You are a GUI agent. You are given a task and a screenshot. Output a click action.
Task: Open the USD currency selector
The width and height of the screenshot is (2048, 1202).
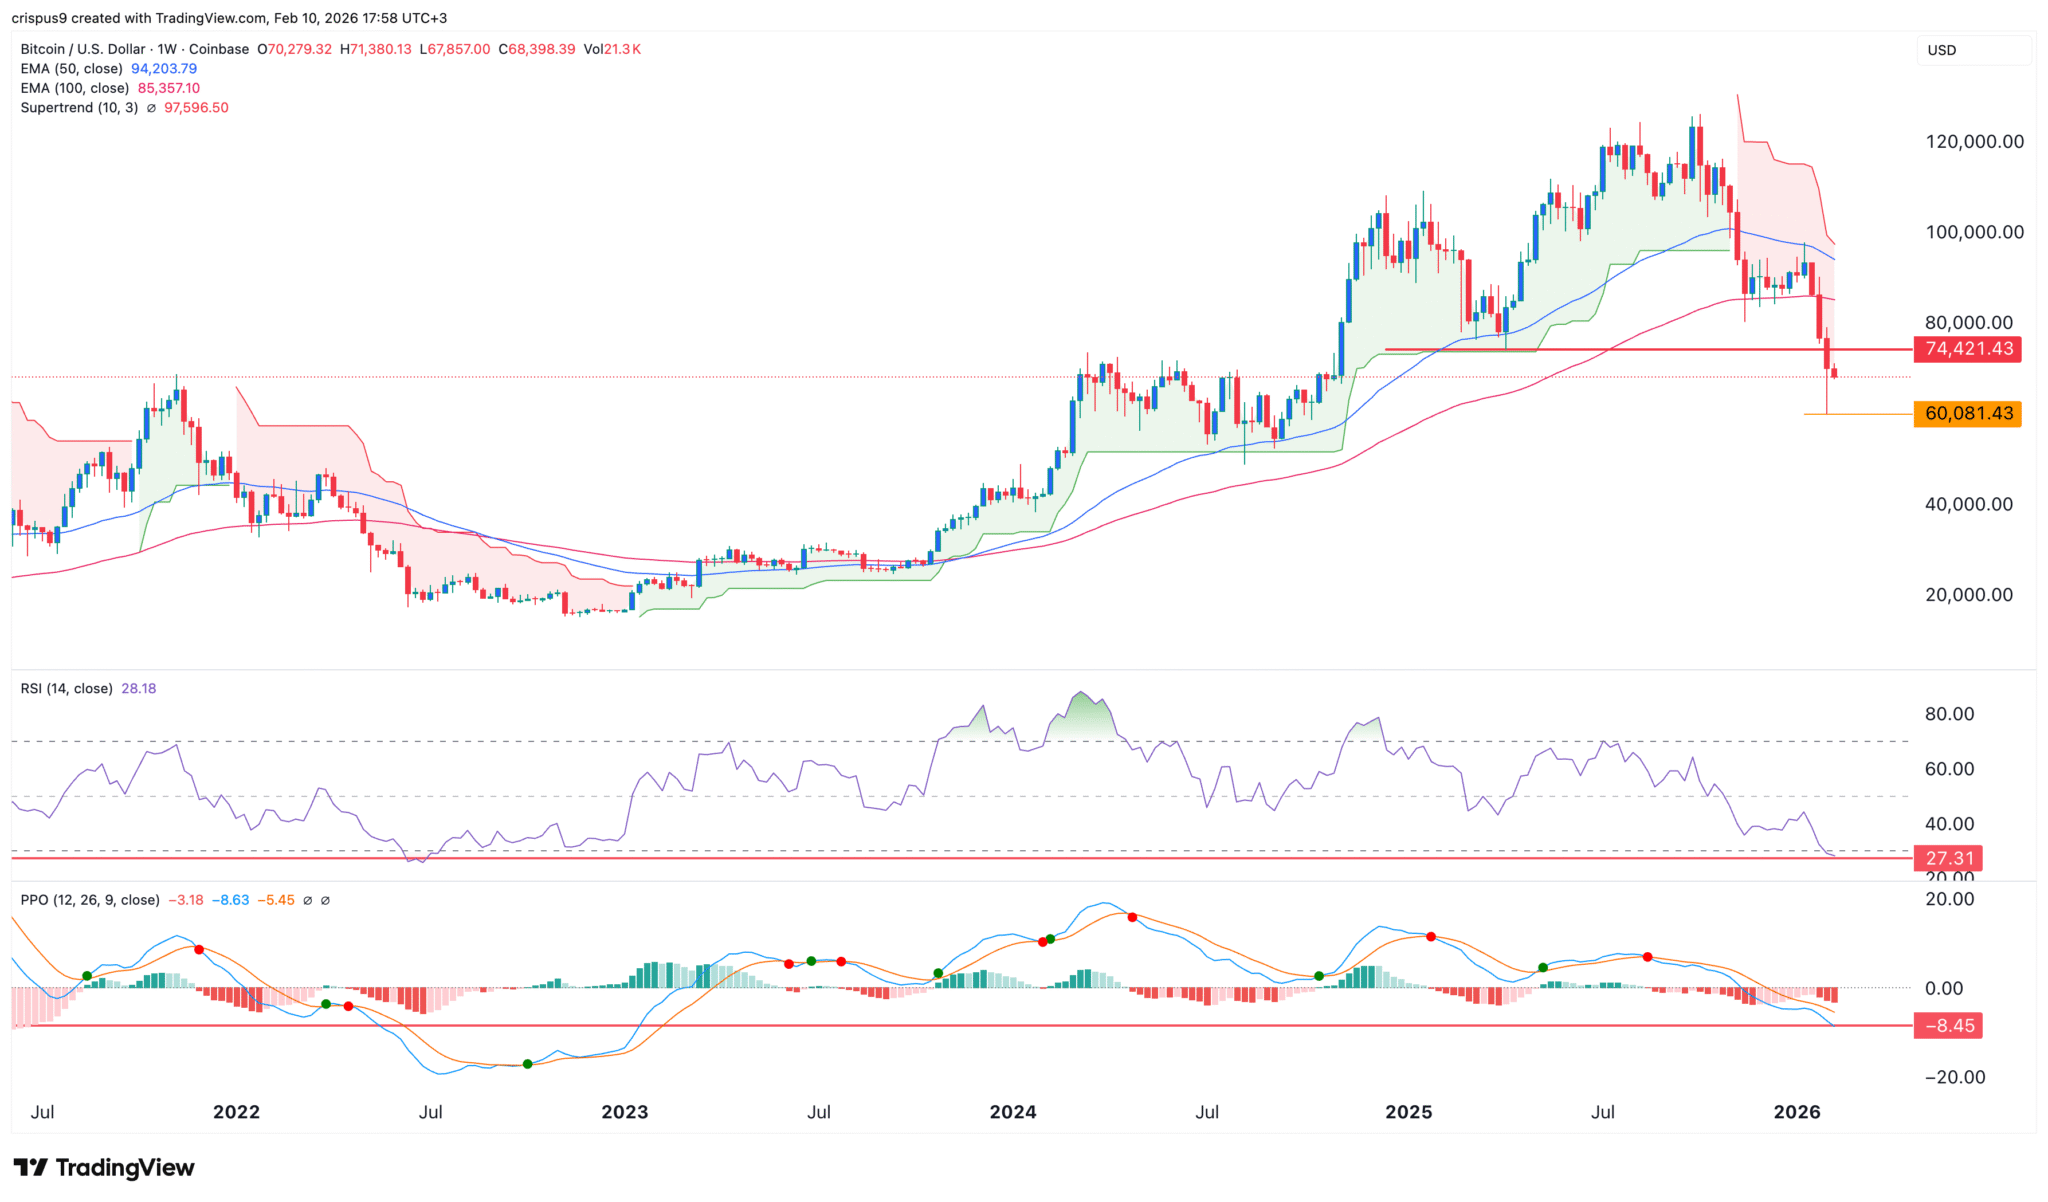click(x=1975, y=49)
